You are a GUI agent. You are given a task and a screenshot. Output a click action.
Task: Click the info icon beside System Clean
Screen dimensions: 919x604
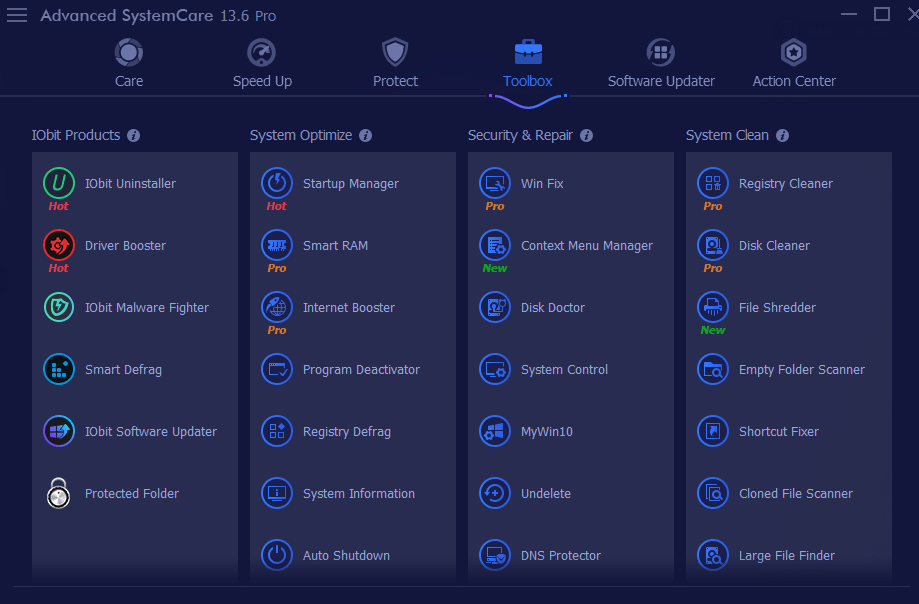pos(781,135)
